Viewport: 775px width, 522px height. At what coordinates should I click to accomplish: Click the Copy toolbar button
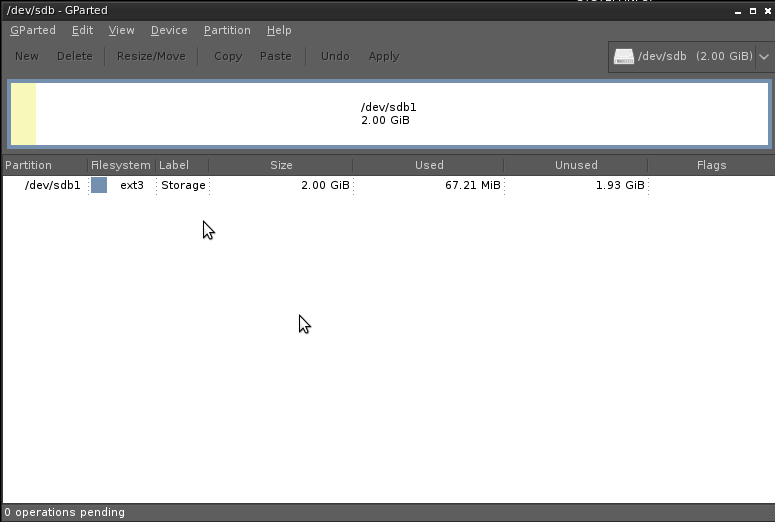(228, 56)
